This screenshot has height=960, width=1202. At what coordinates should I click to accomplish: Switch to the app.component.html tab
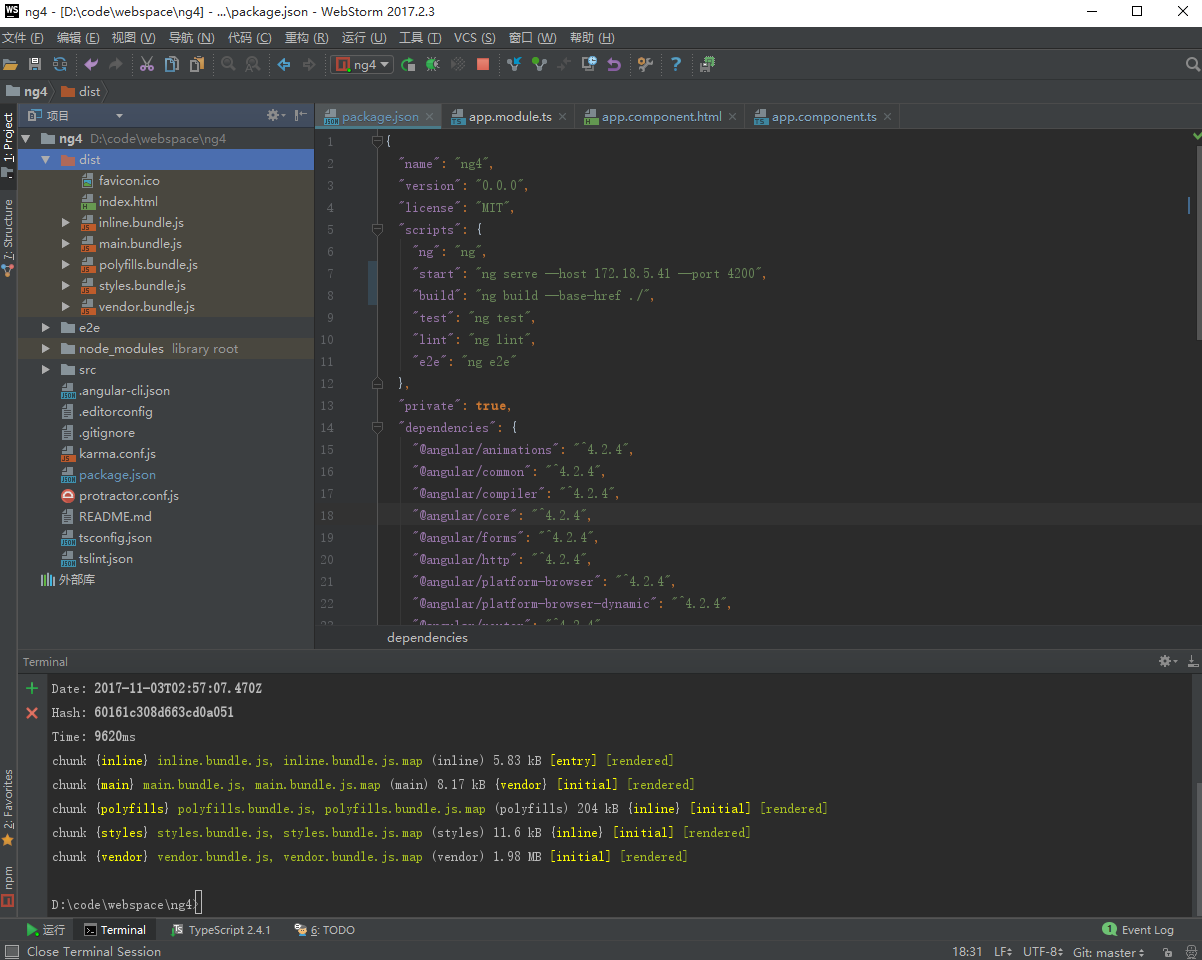(661, 117)
